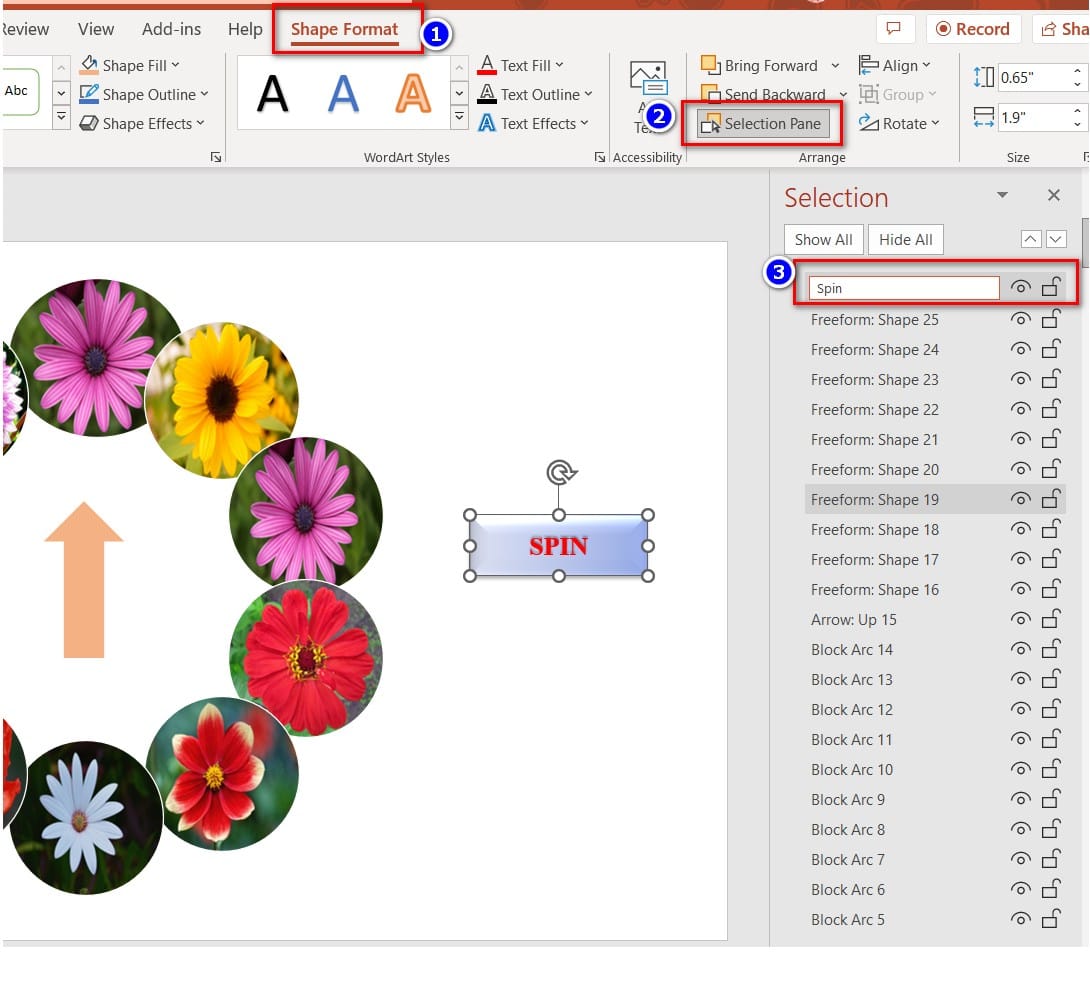Click the Shape Outline pen icon

click(89, 94)
